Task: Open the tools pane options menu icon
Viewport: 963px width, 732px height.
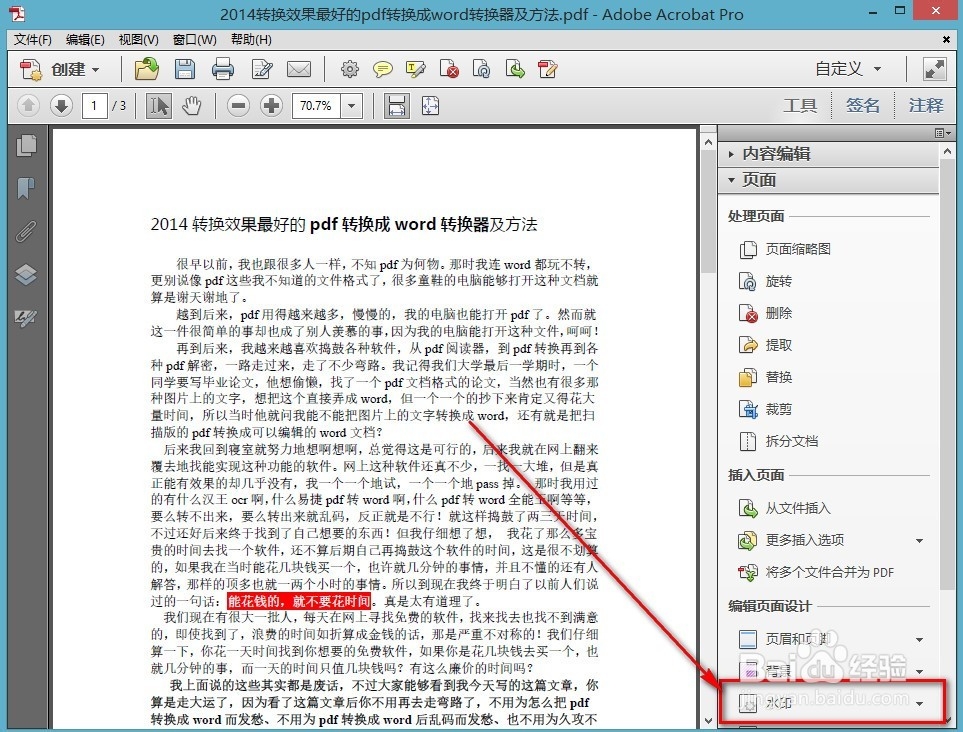Action: (943, 133)
